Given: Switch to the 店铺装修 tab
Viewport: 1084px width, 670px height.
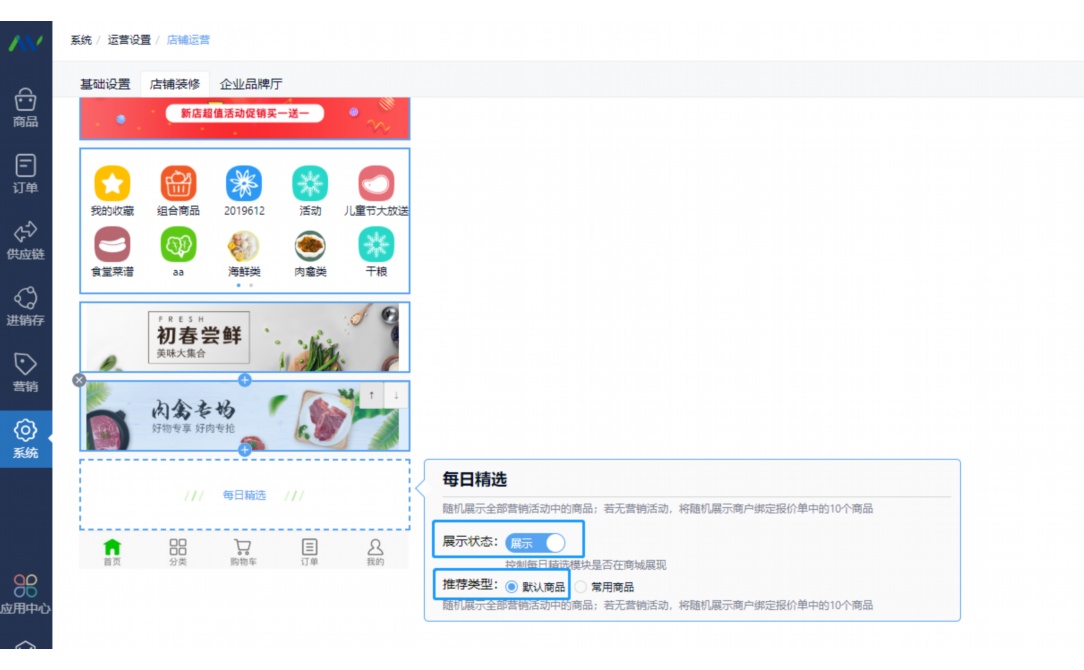Looking at the screenshot, I should tap(175, 84).
